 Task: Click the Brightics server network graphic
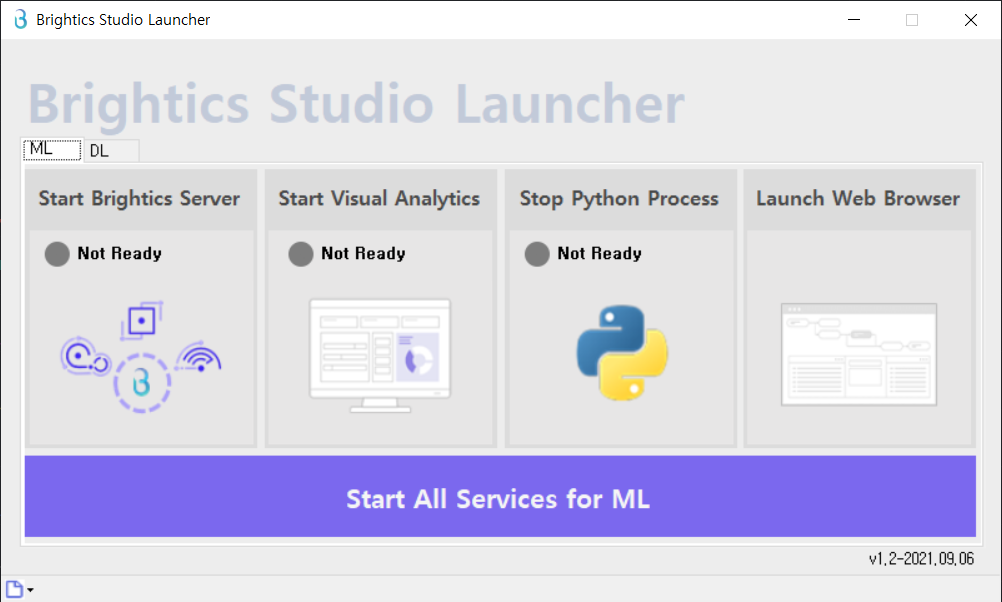point(141,357)
